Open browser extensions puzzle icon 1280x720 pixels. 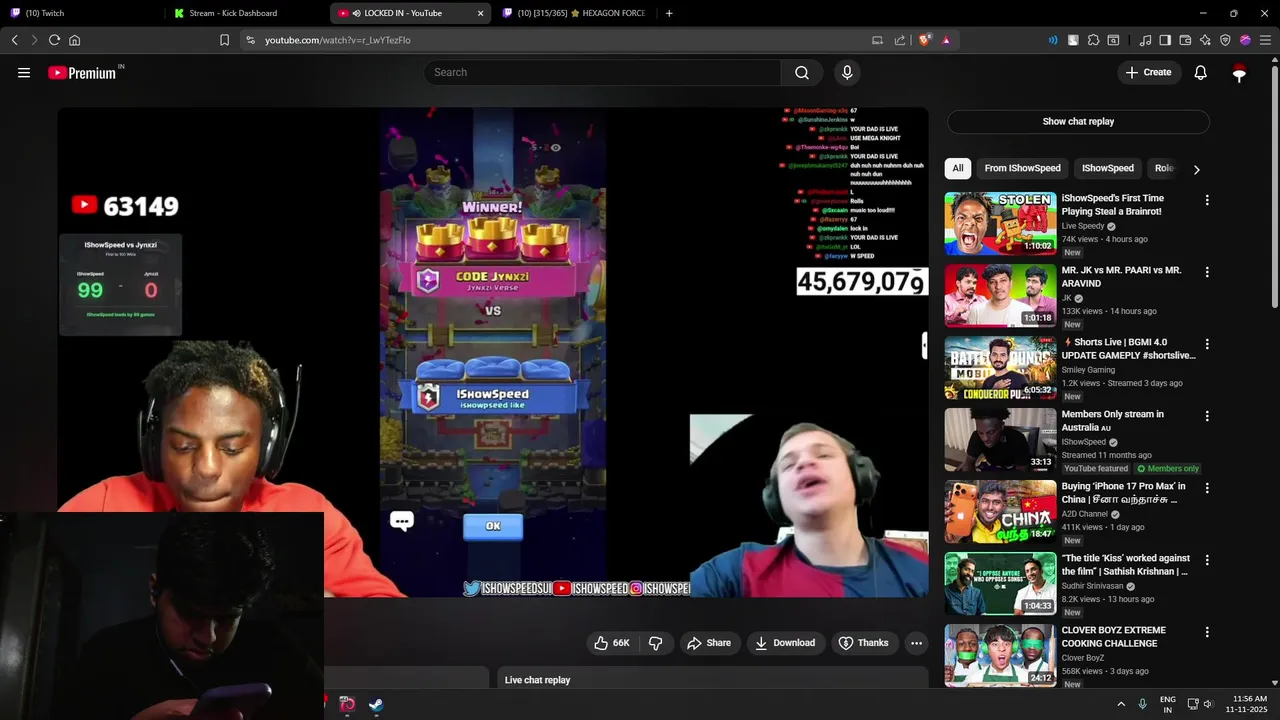pyautogui.click(x=1093, y=40)
